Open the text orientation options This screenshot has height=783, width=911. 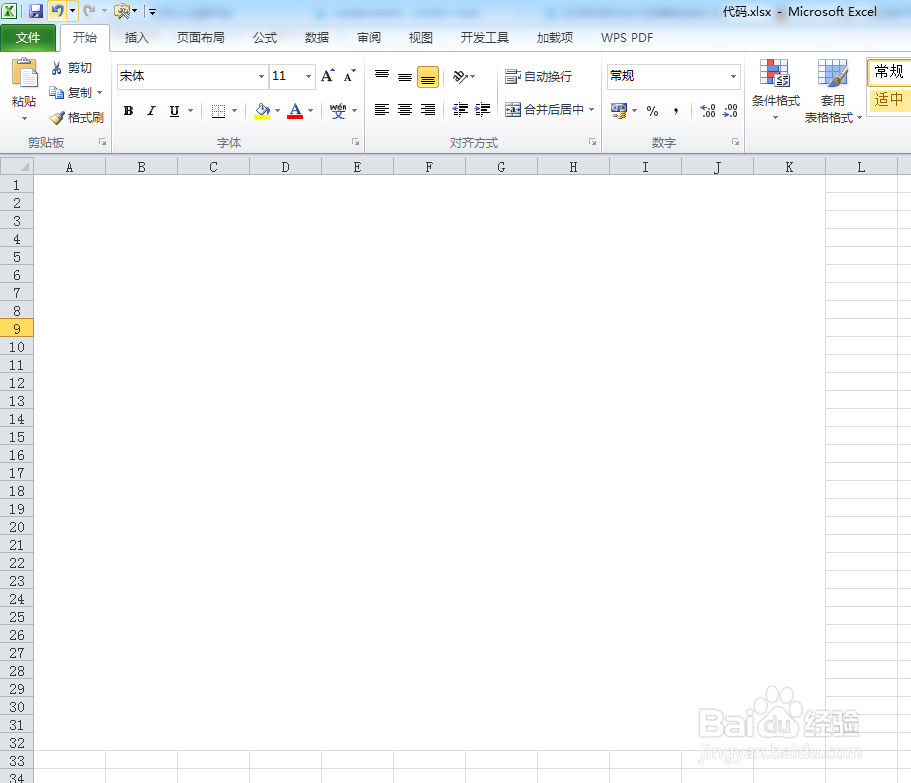pyautogui.click(x=464, y=77)
